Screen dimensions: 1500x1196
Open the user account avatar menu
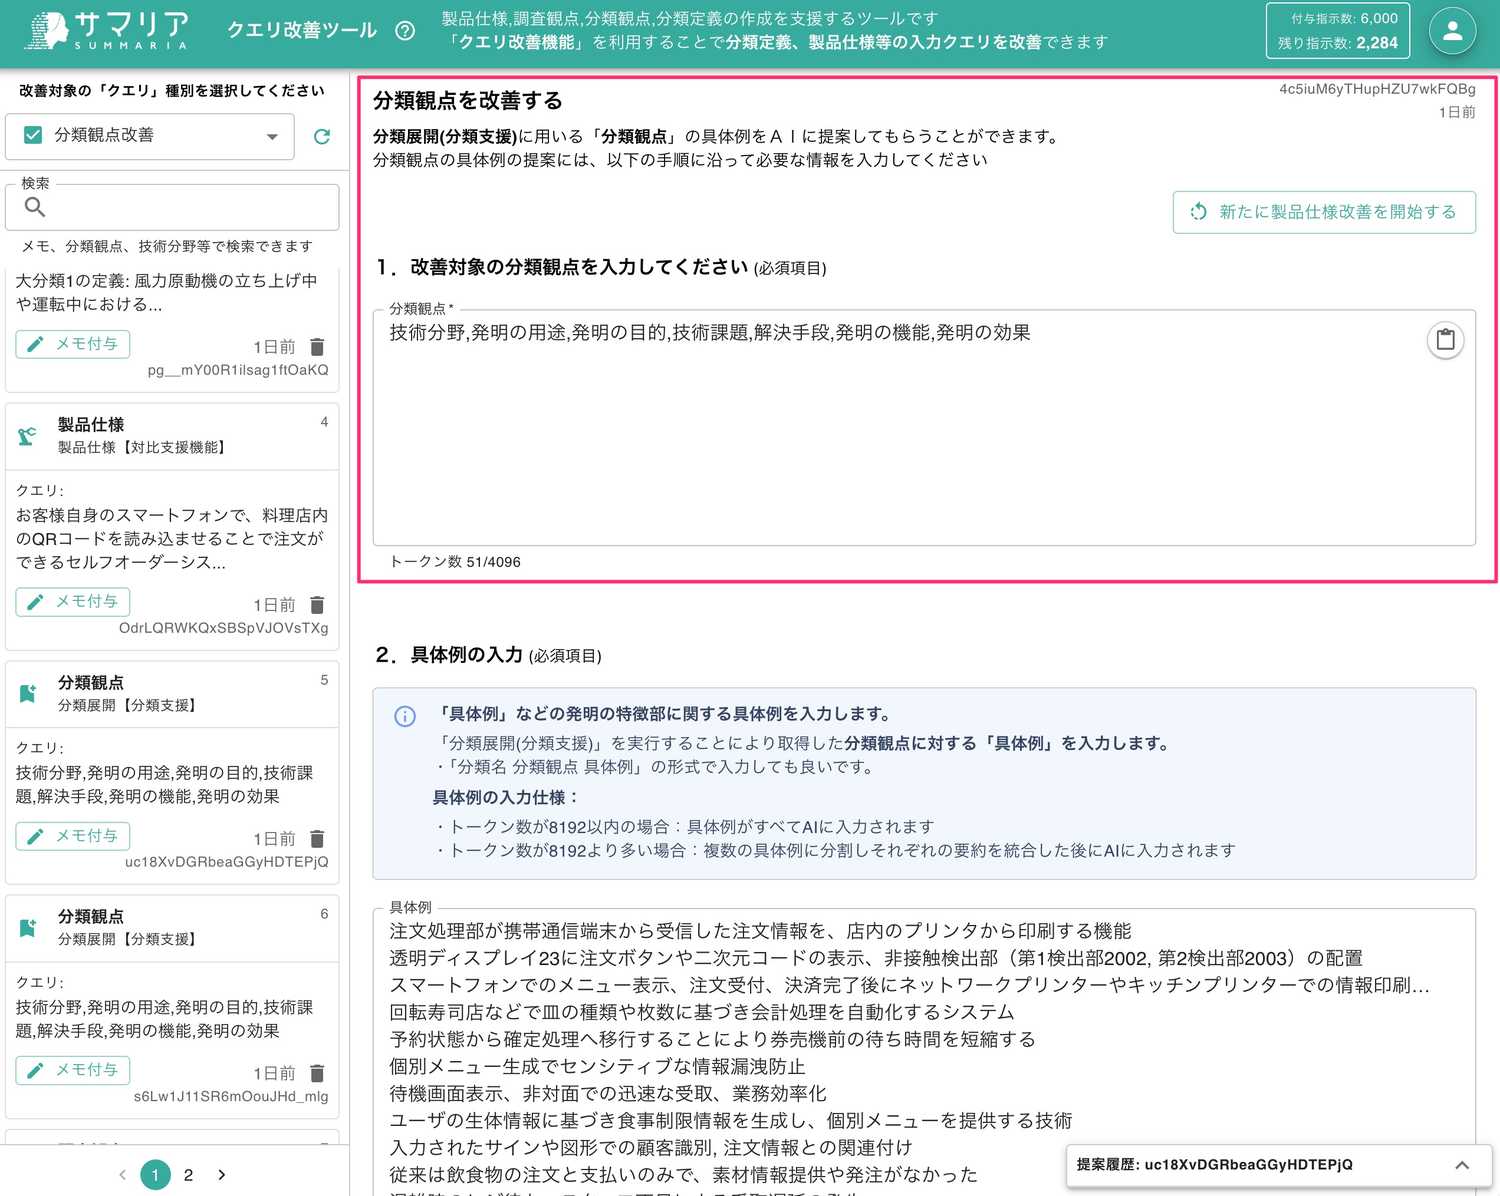(1452, 31)
